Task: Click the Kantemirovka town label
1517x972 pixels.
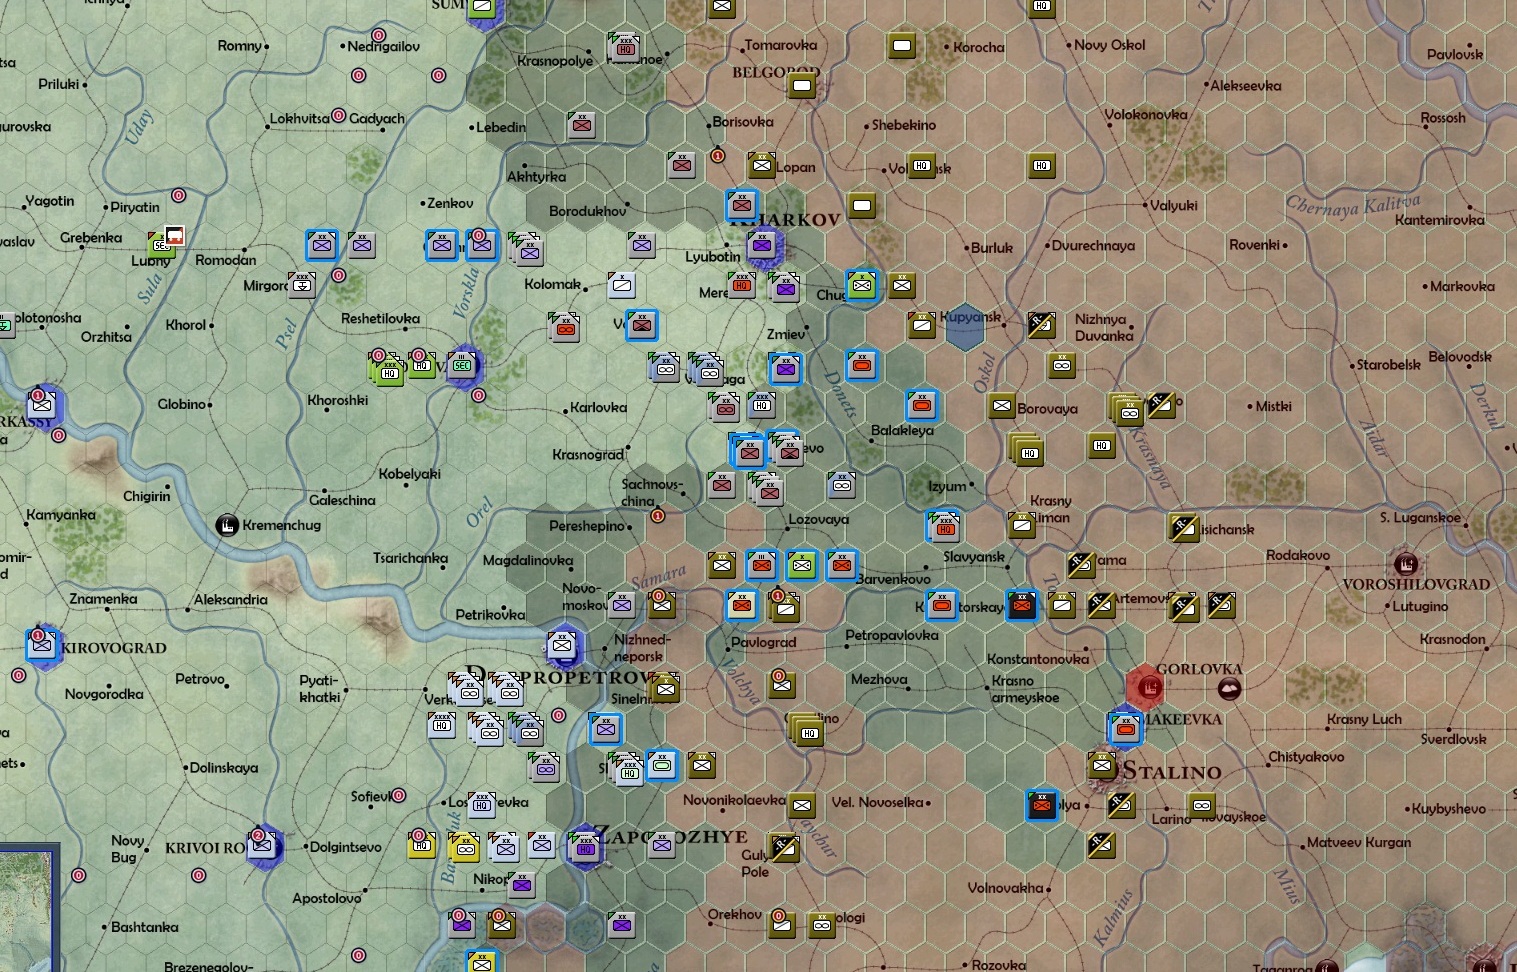Action: 1439,220
